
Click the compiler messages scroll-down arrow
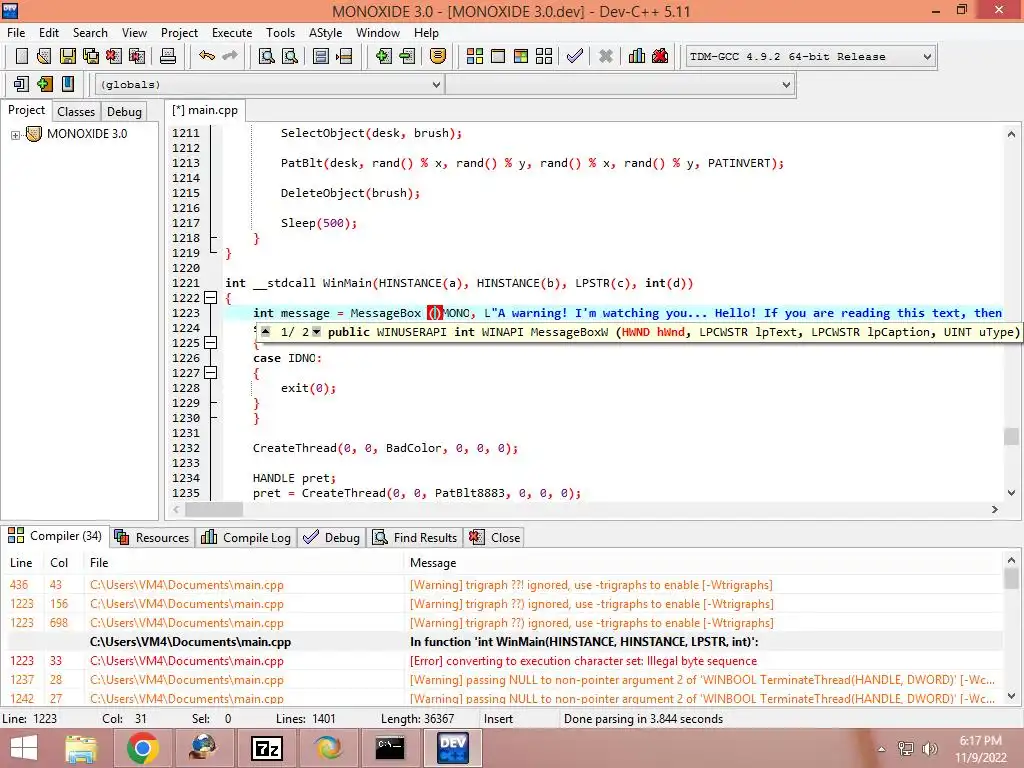[x=1011, y=696]
